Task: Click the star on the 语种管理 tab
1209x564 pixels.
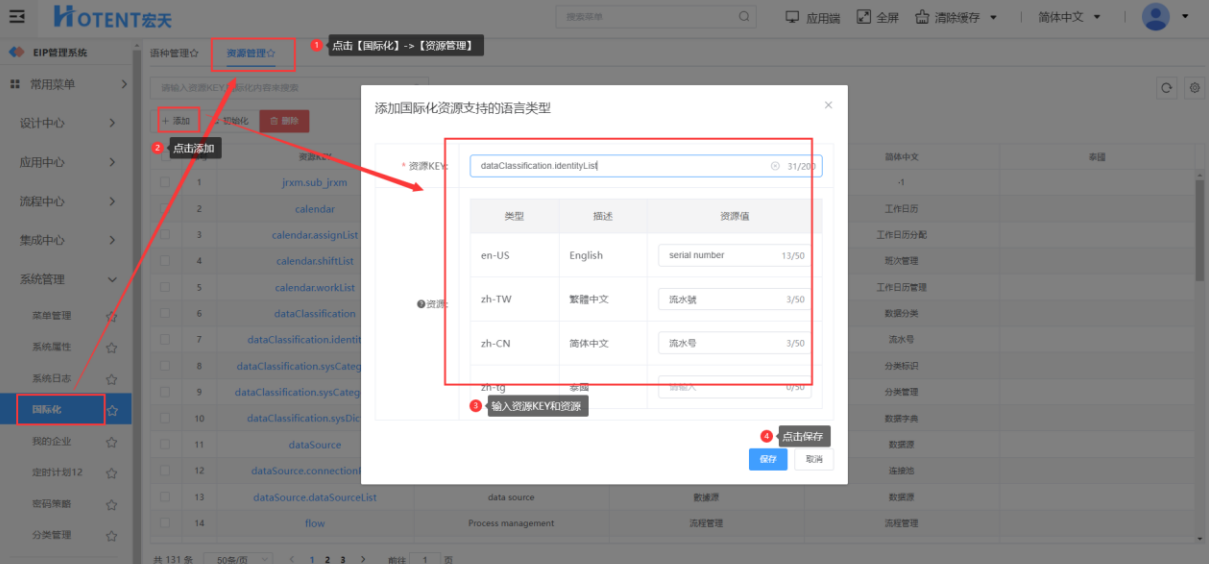Action: pos(194,53)
